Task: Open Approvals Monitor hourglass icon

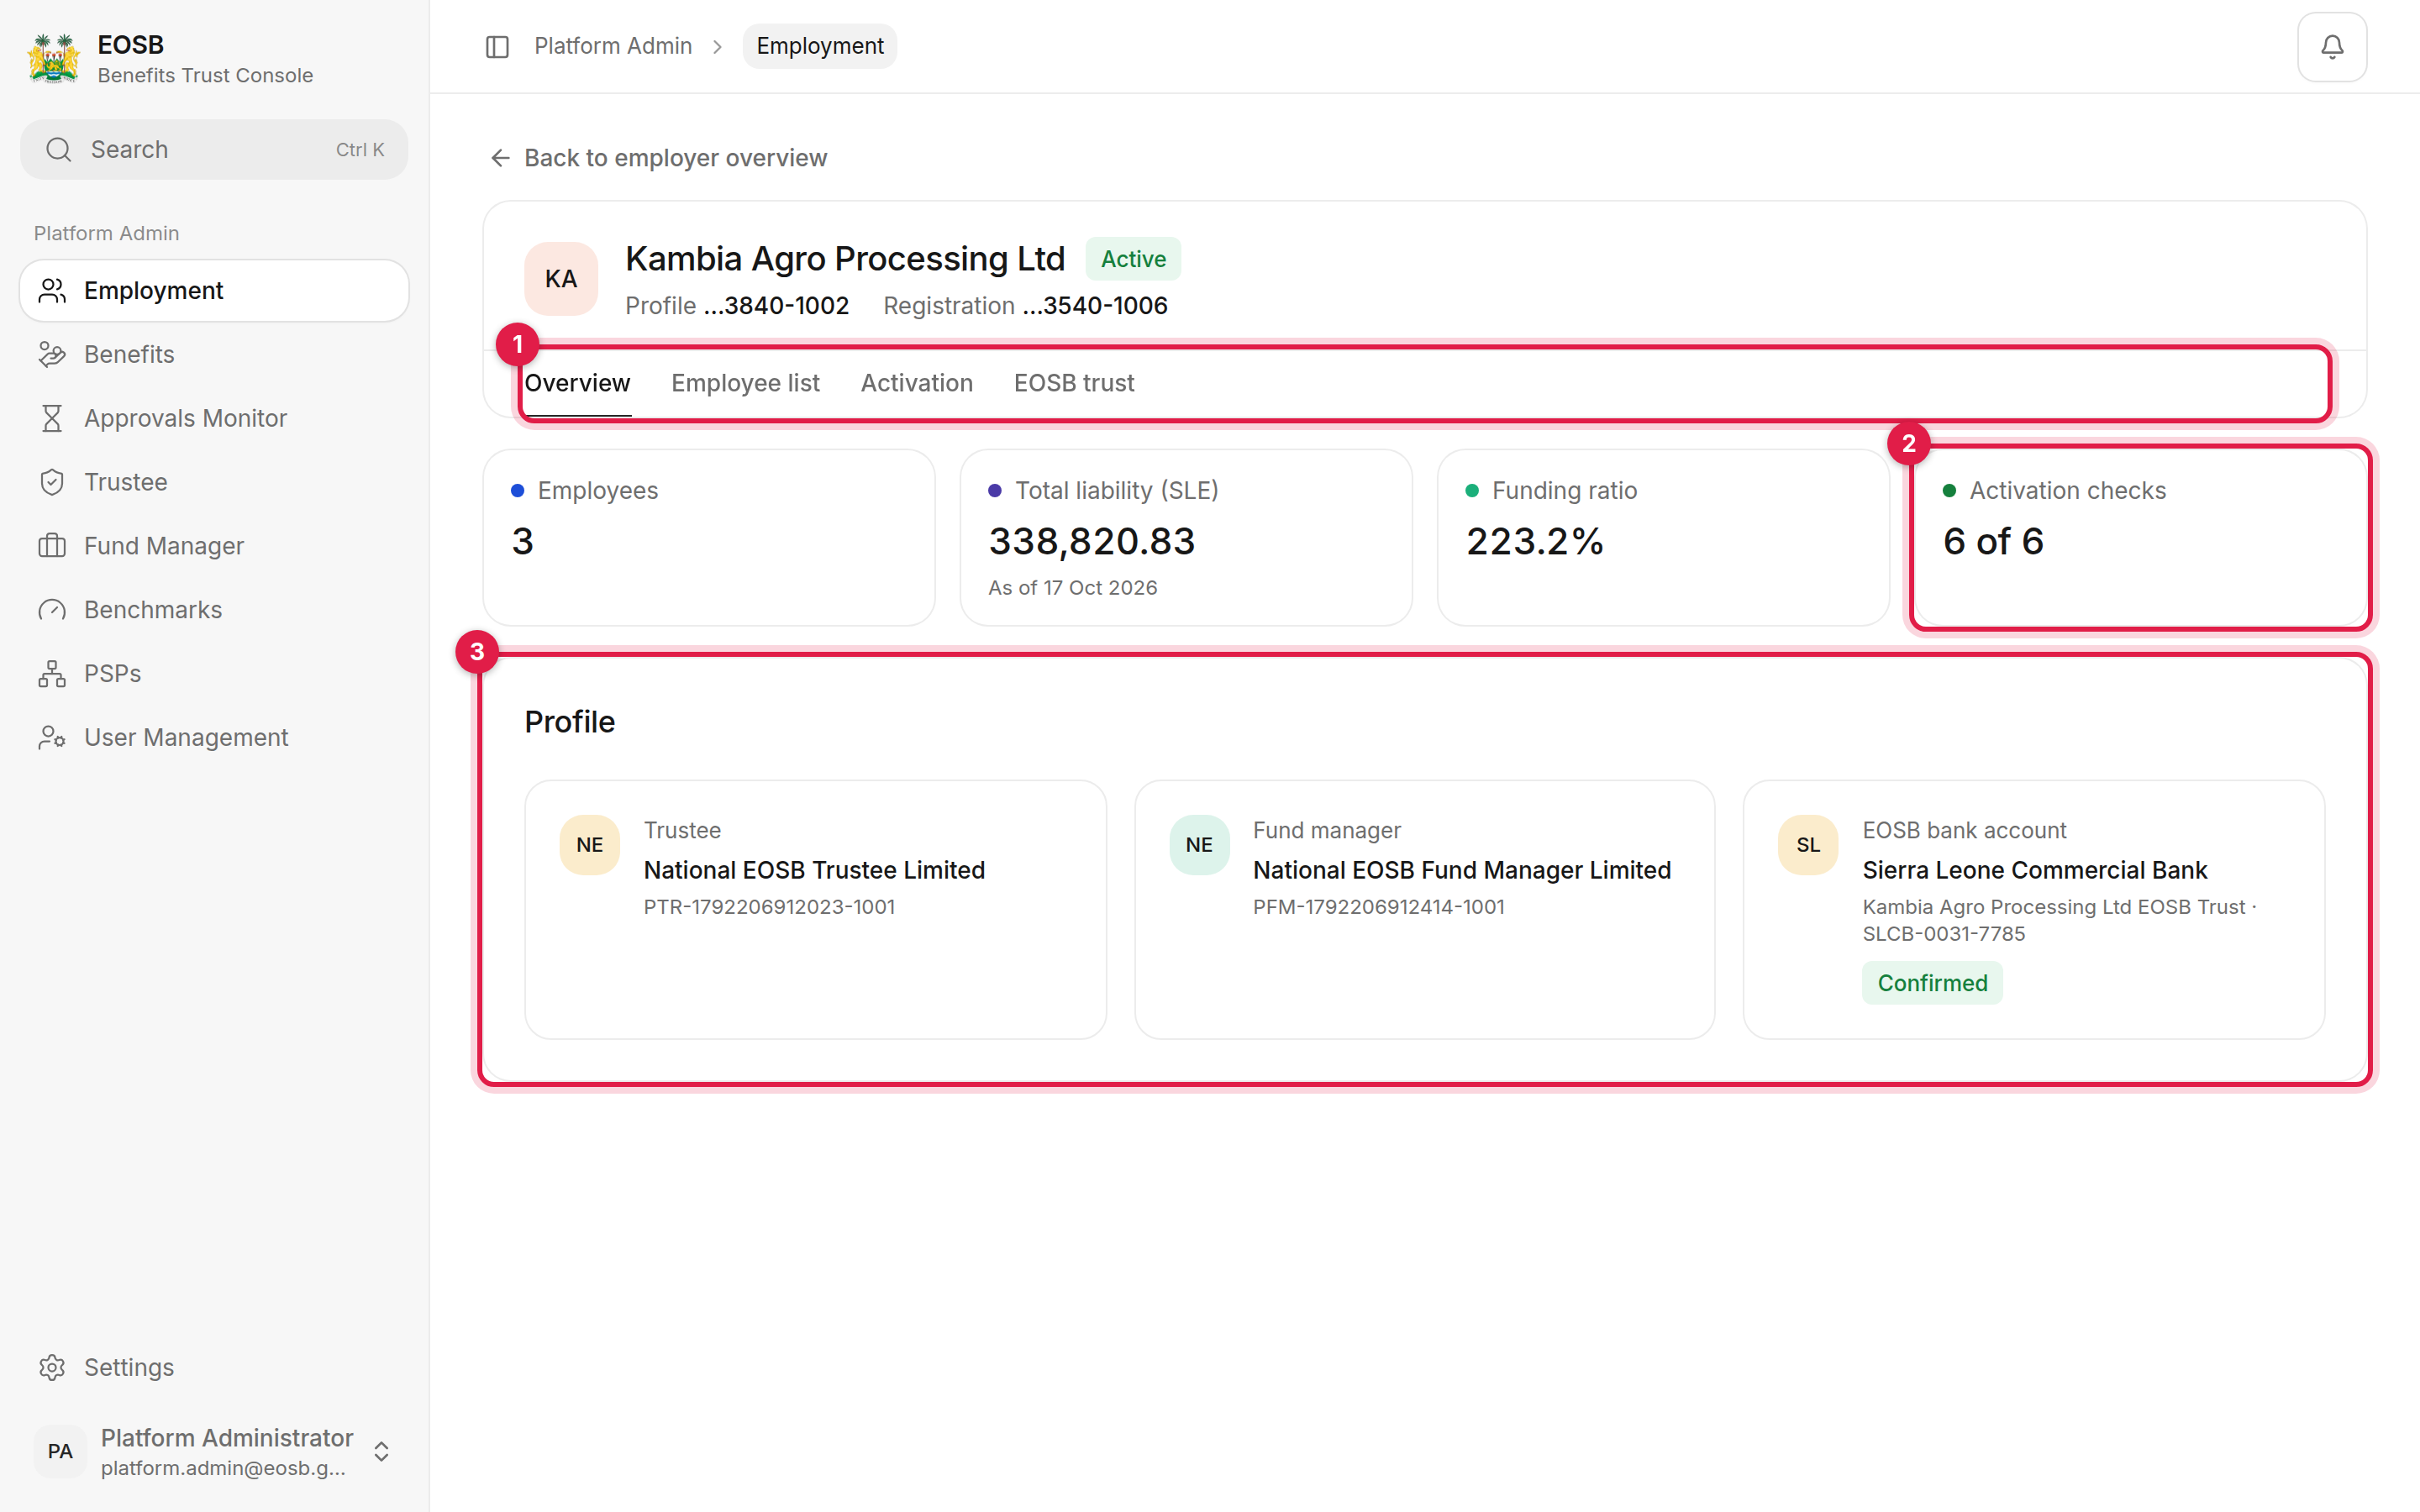Action: click(52, 418)
